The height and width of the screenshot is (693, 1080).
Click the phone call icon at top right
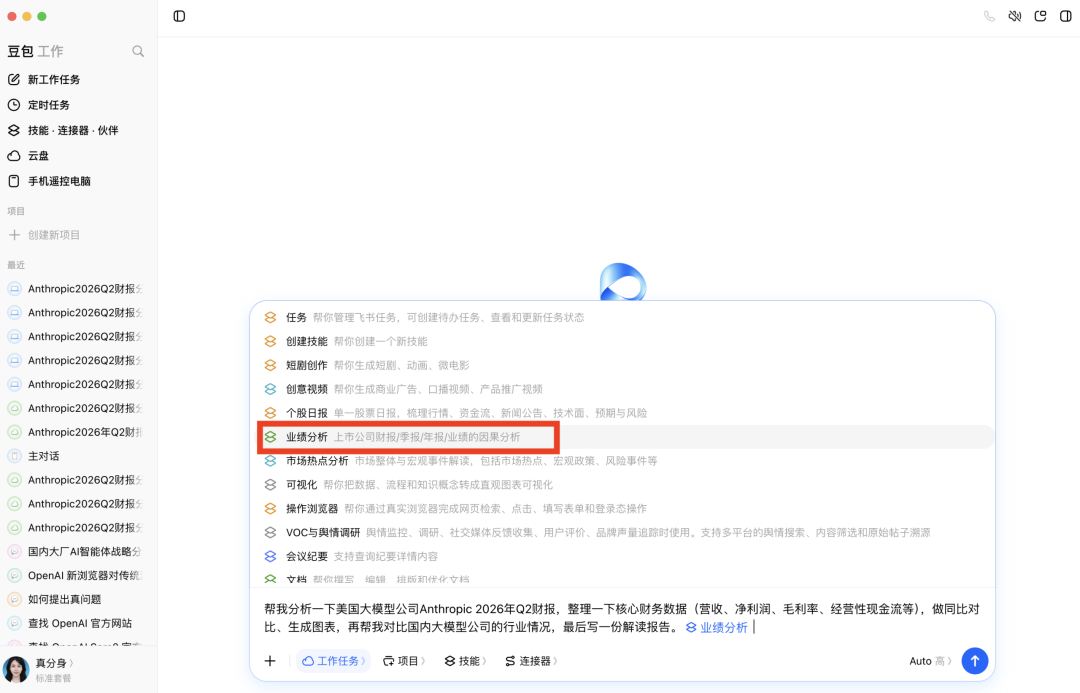989,16
